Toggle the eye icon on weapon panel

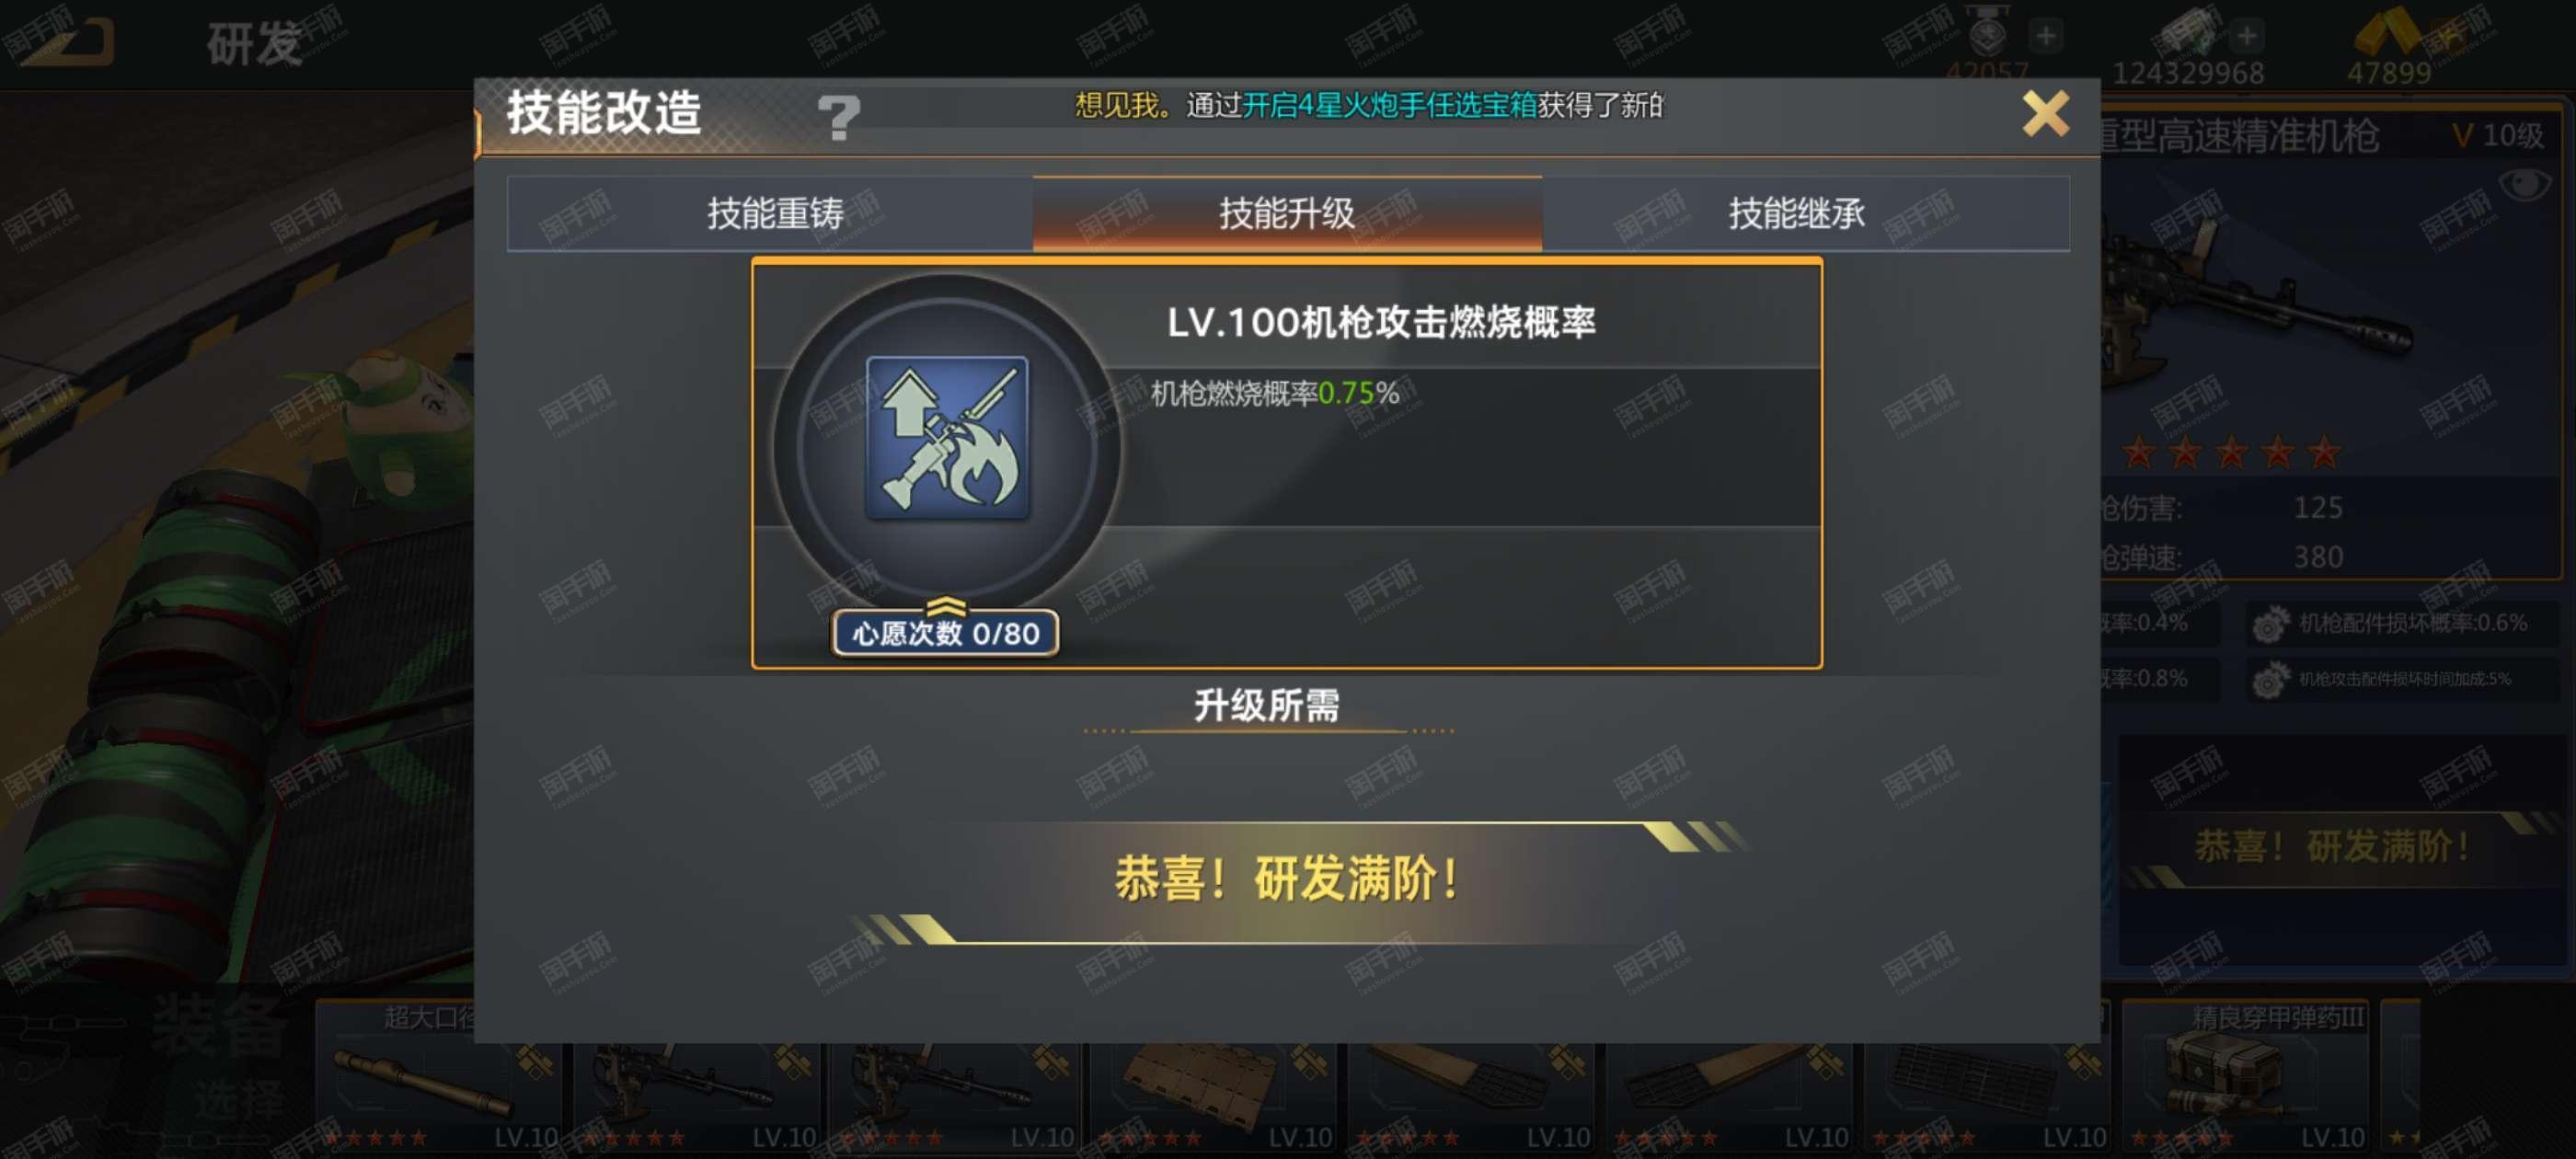click(x=2524, y=183)
